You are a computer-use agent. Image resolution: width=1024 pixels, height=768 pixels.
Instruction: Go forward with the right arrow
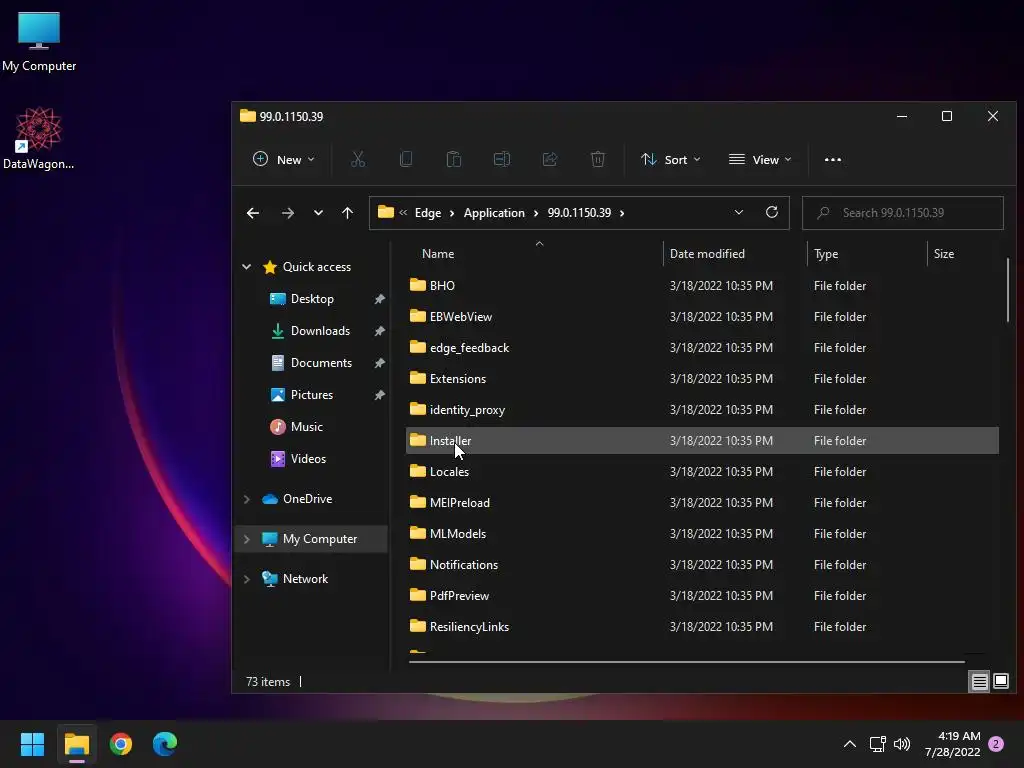click(287, 213)
